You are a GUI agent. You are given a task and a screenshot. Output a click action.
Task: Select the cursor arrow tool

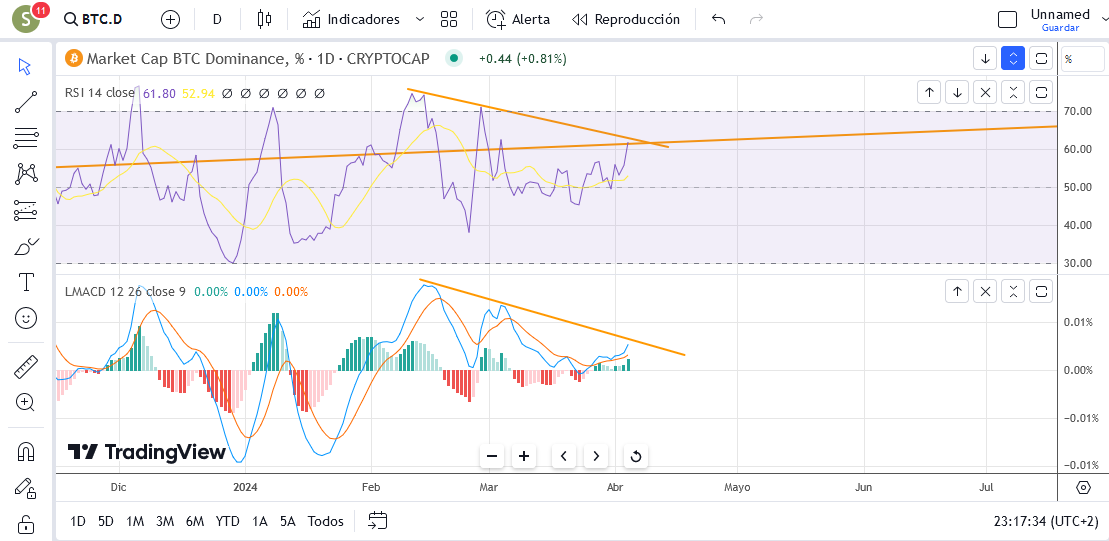25,67
